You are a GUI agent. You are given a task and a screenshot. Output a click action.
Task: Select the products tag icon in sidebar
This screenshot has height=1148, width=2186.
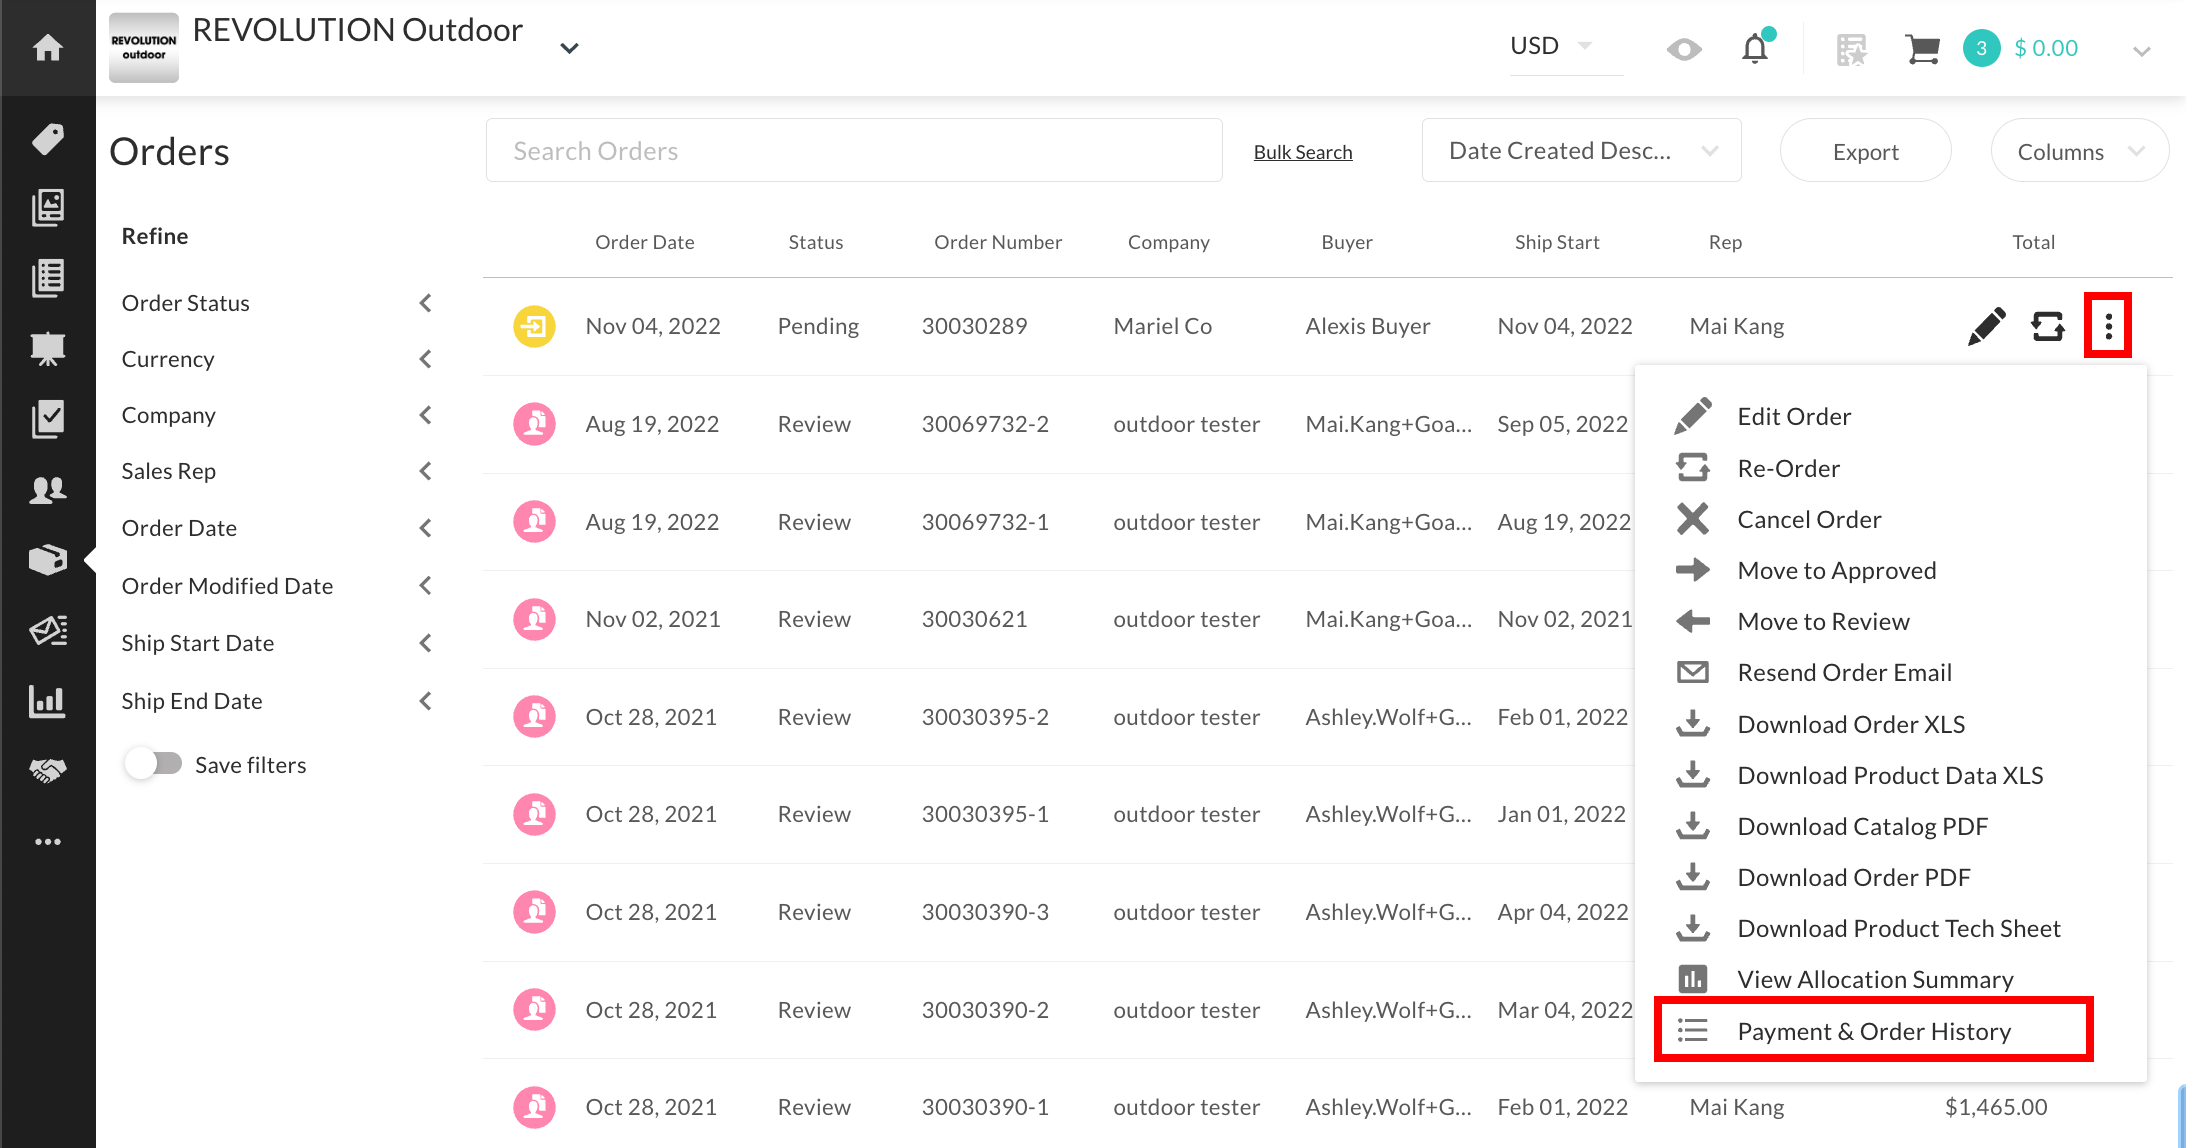pos(47,138)
